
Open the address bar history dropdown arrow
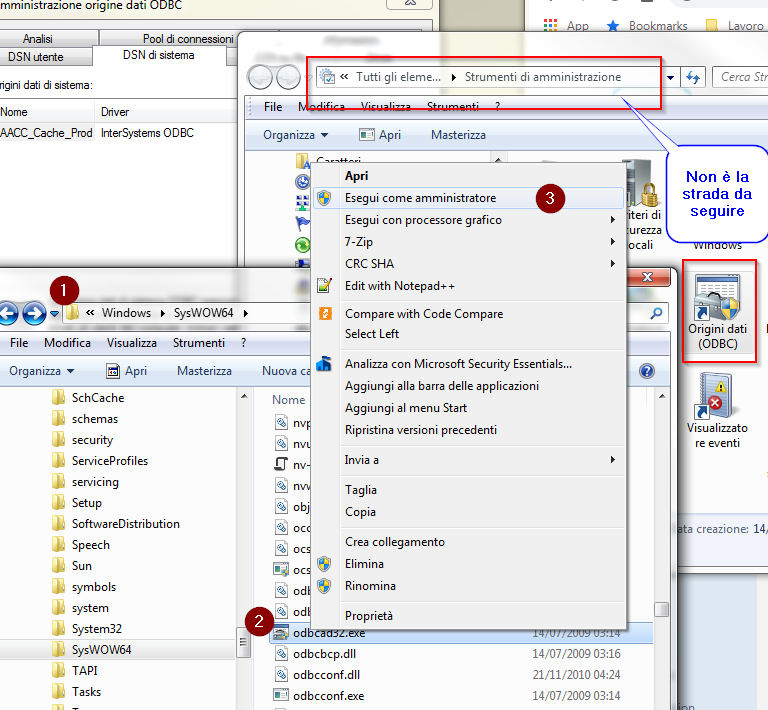671,77
